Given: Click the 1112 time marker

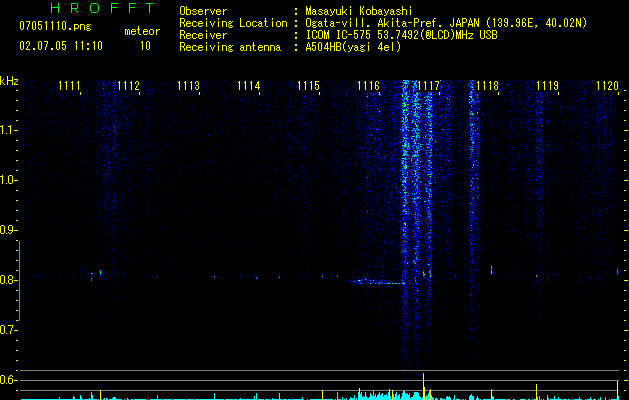Looking at the screenshot, I should [x=128, y=86].
